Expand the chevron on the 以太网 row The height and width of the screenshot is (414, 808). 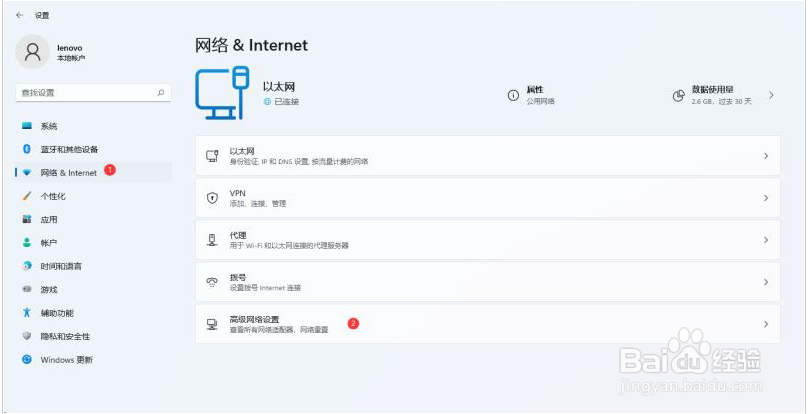(x=766, y=156)
